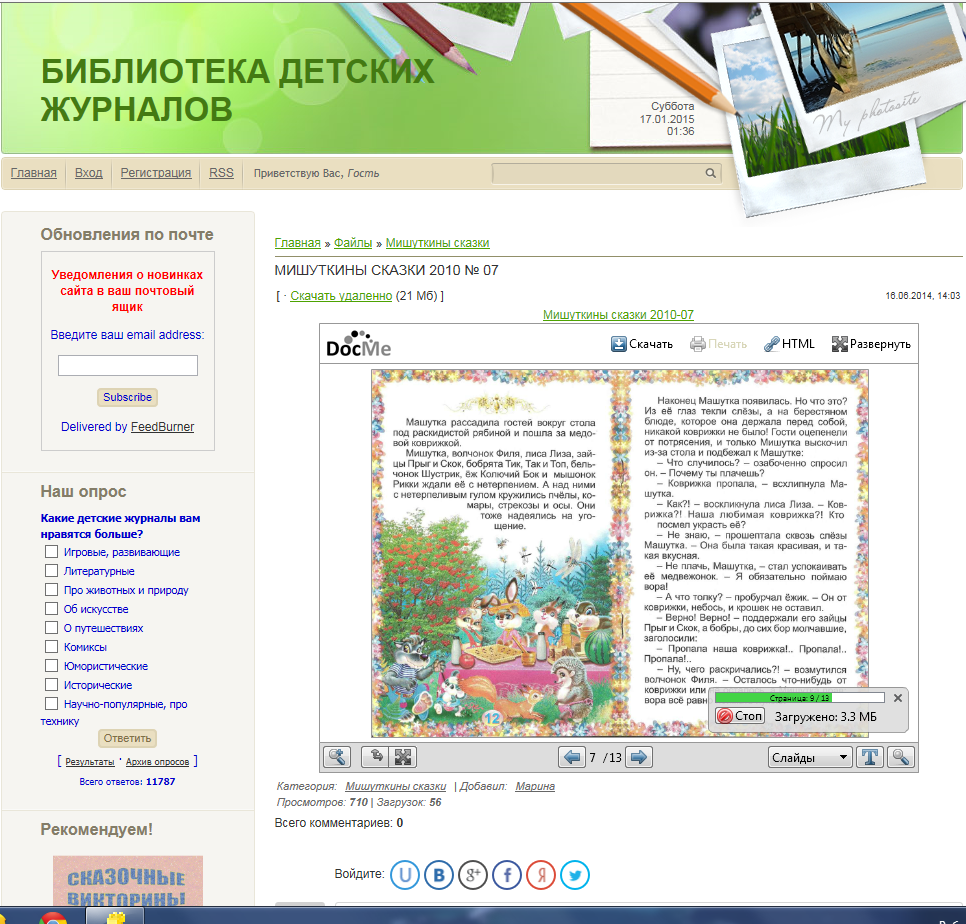Check the Про животных и природу option
Image resolution: width=966 pixels, height=924 pixels.
click(x=52, y=590)
